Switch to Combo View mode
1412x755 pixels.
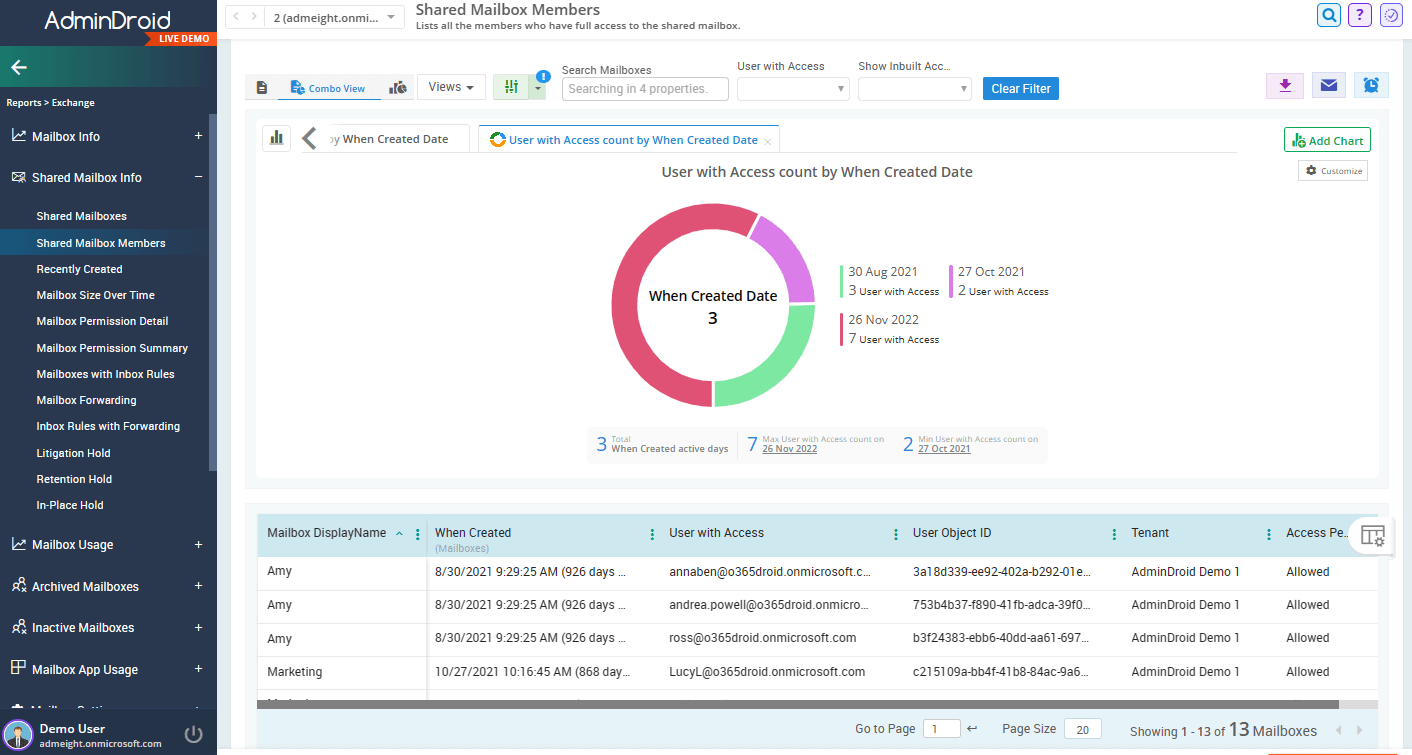click(328, 88)
